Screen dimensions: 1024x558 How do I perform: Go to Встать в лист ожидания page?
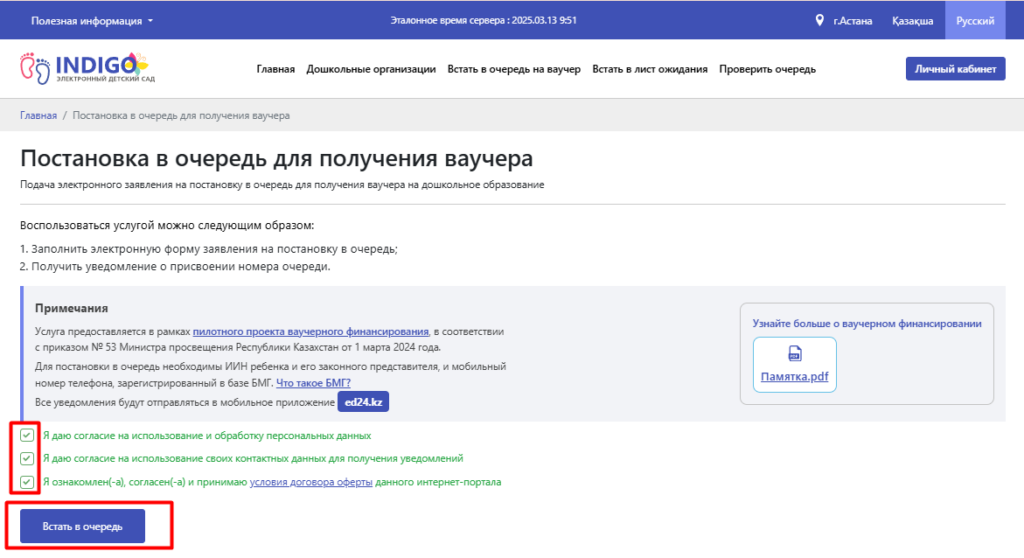[x=650, y=69]
